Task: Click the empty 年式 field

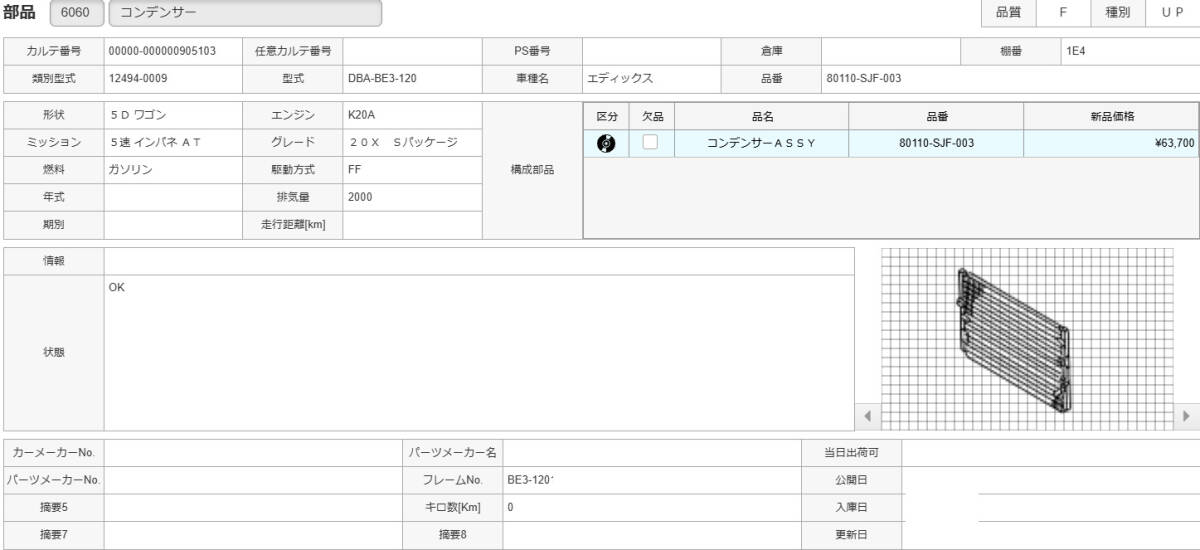Action: 173,197
